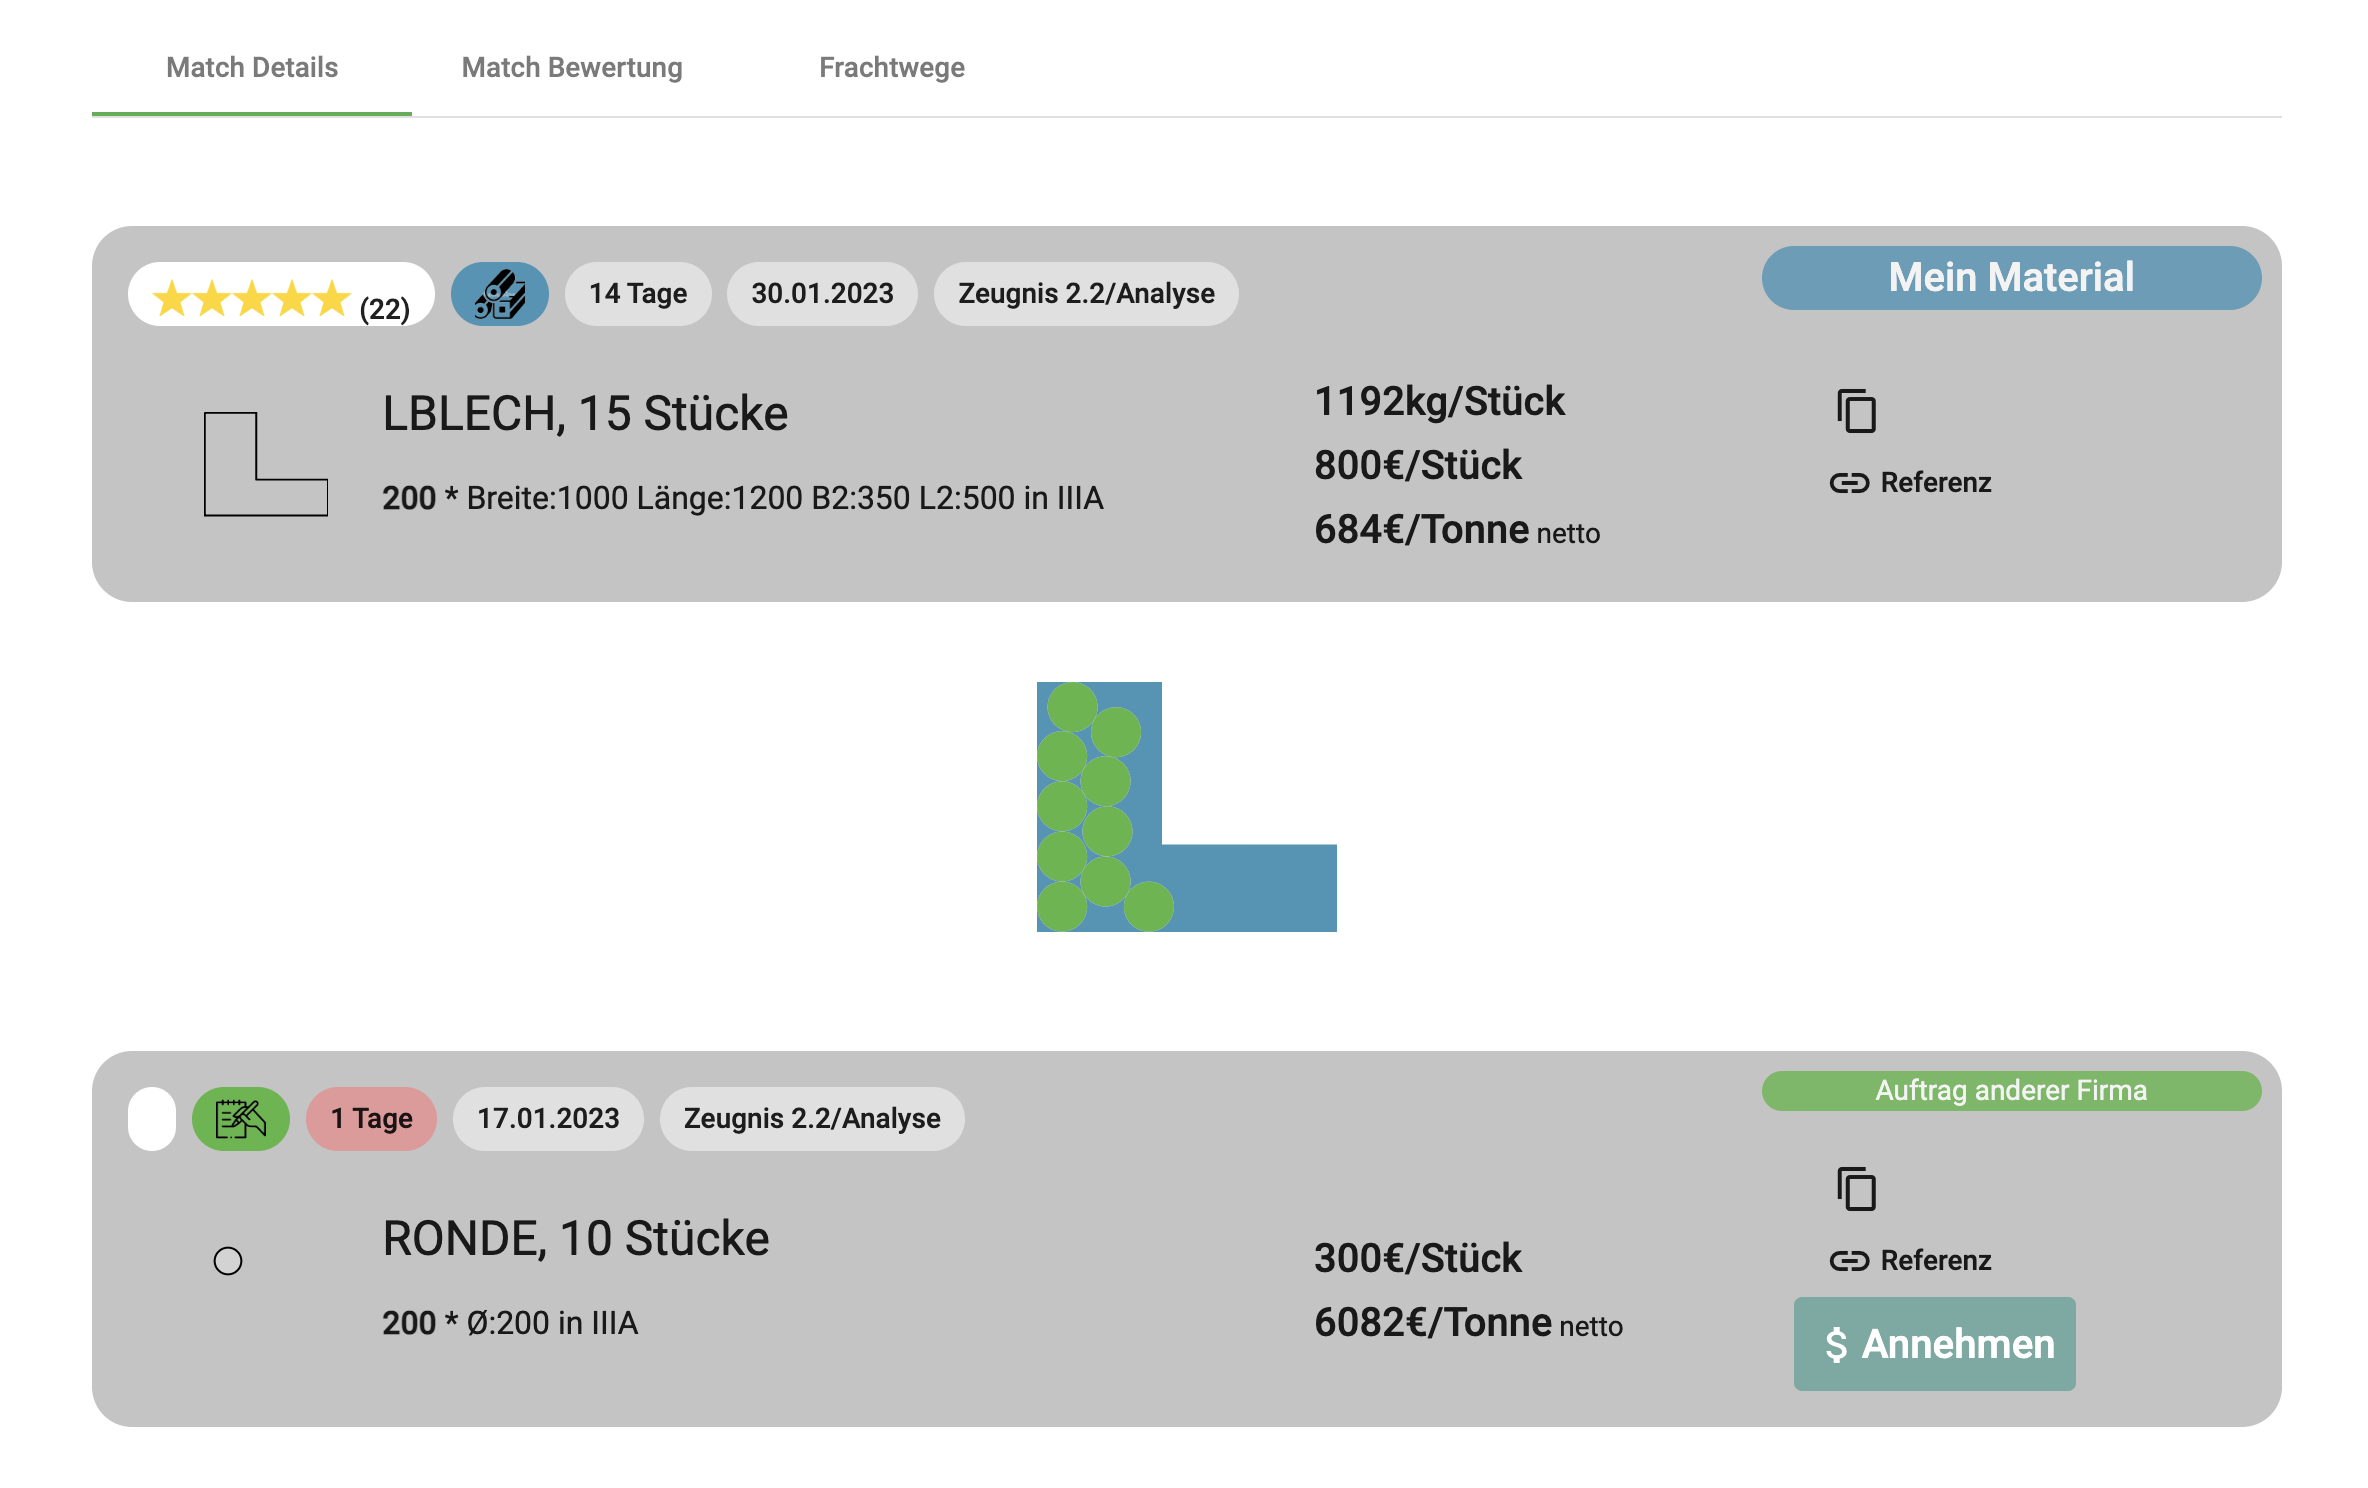This screenshot has width=2368, height=1488.
Task: Copy the LBLECH material entry
Action: point(1856,411)
